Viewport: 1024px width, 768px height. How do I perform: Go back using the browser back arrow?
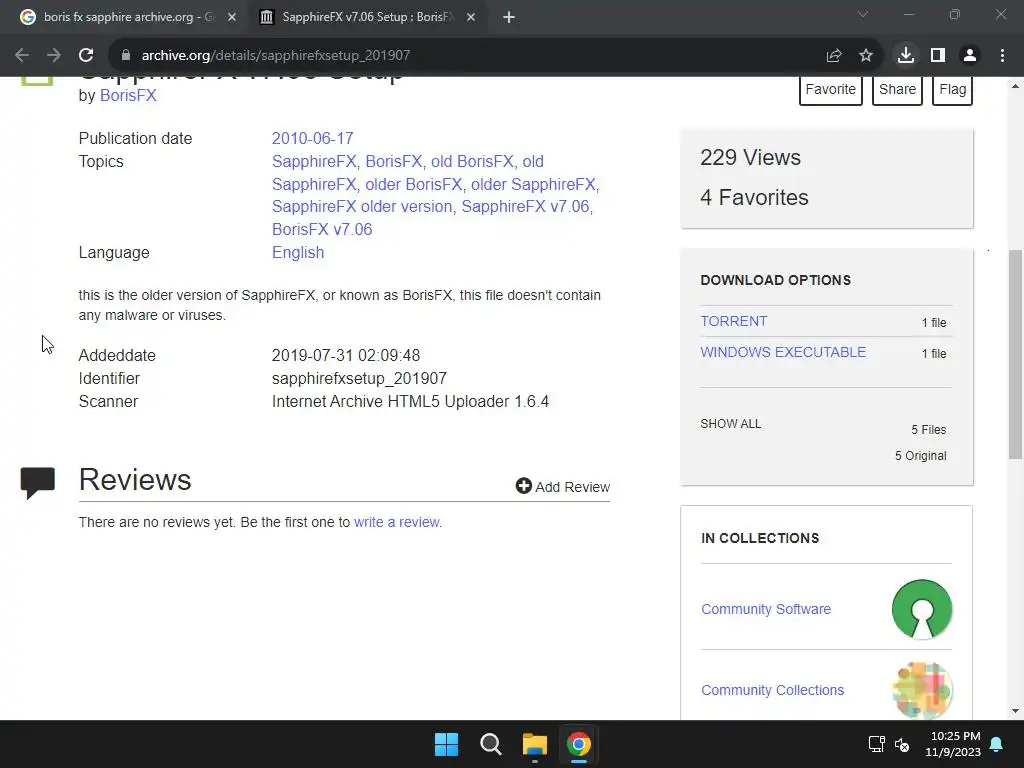point(22,56)
